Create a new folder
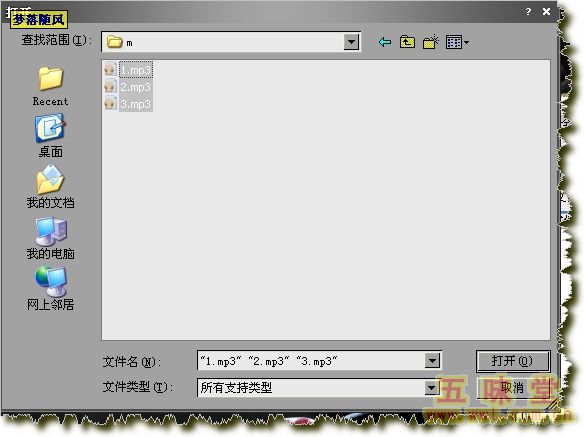584x437 pixels. click(x=431, y=42)
